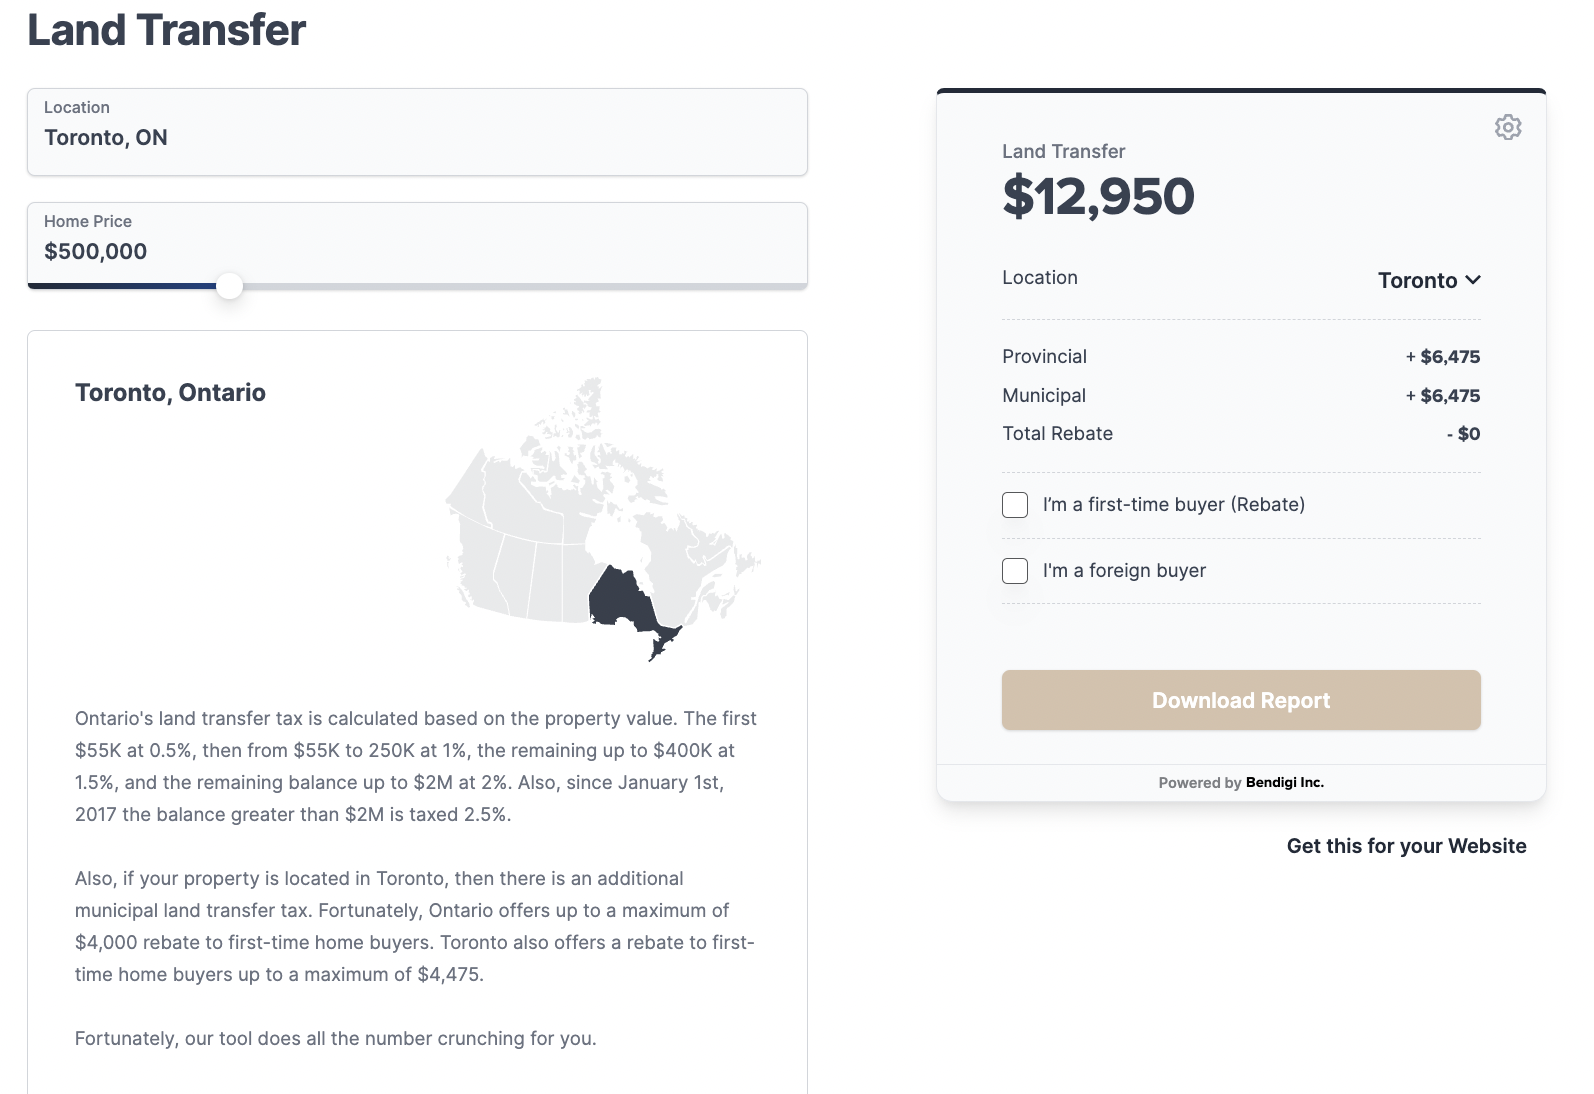Open the location chevron on the results card

pyautogui.click(x=1472, y=280)
